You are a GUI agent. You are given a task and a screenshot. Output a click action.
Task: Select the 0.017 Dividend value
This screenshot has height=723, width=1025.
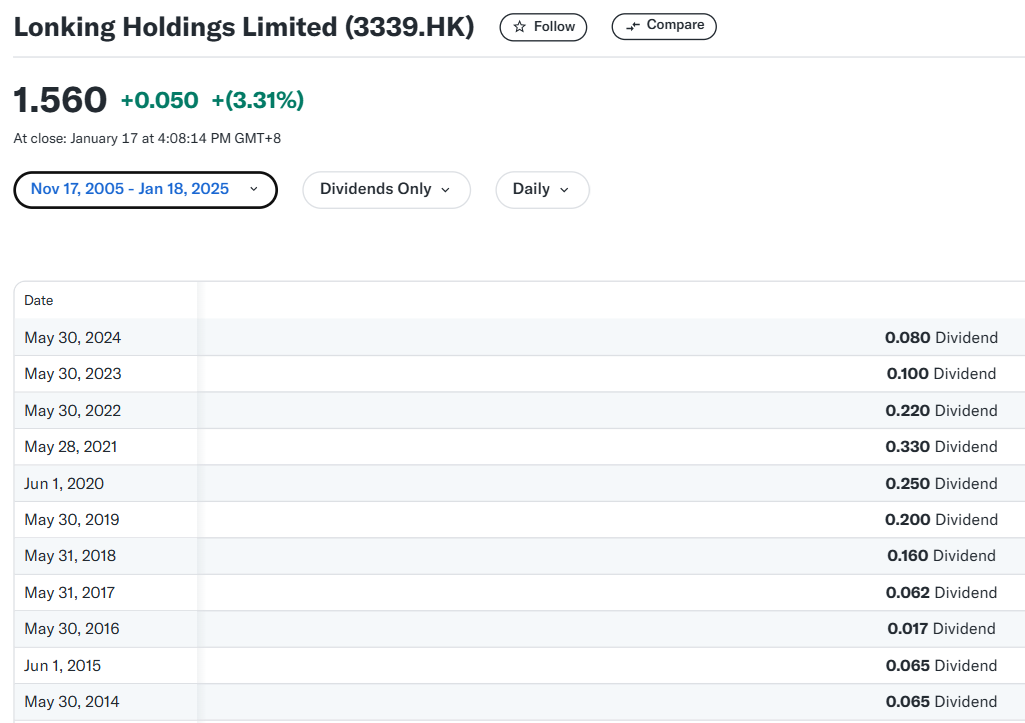941,628
